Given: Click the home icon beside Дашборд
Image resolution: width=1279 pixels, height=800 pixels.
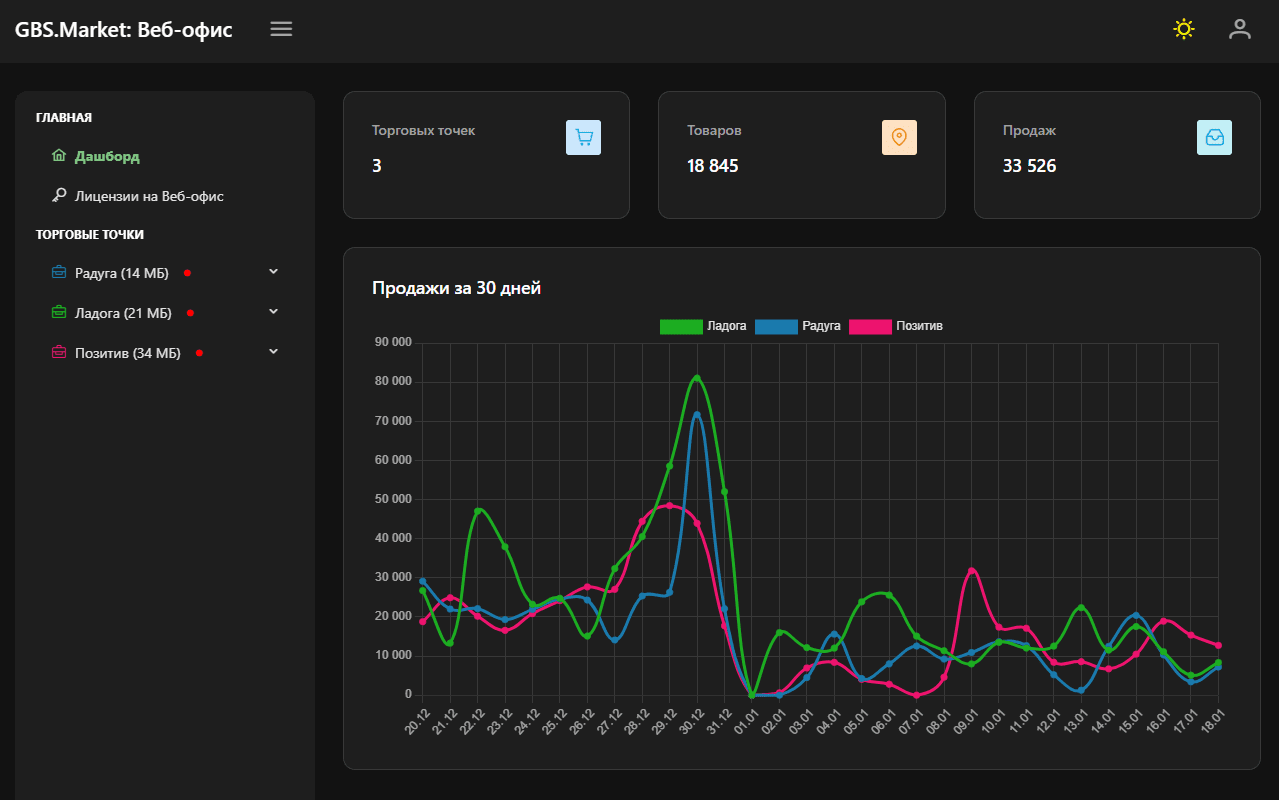Looking at the screenshot, I should click(59, 156).
